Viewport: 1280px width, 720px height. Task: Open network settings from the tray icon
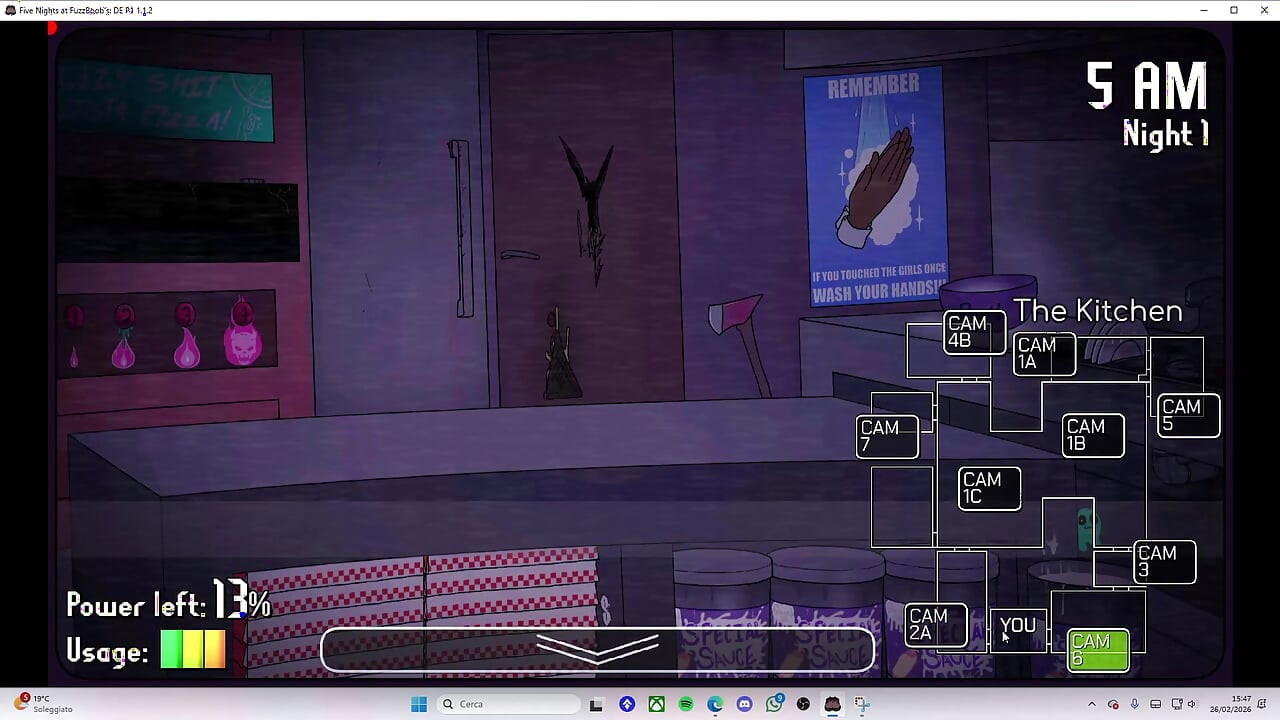click(1177, 704)
